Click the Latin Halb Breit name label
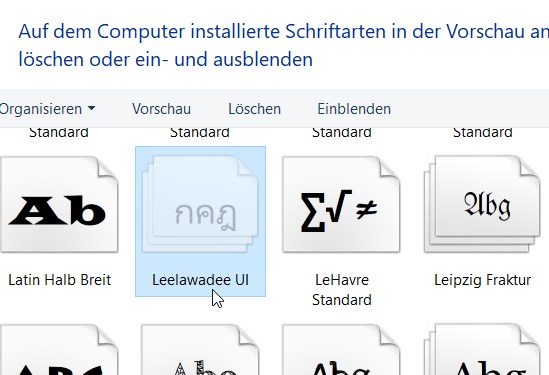549x375 pixels. coord(60,280)
